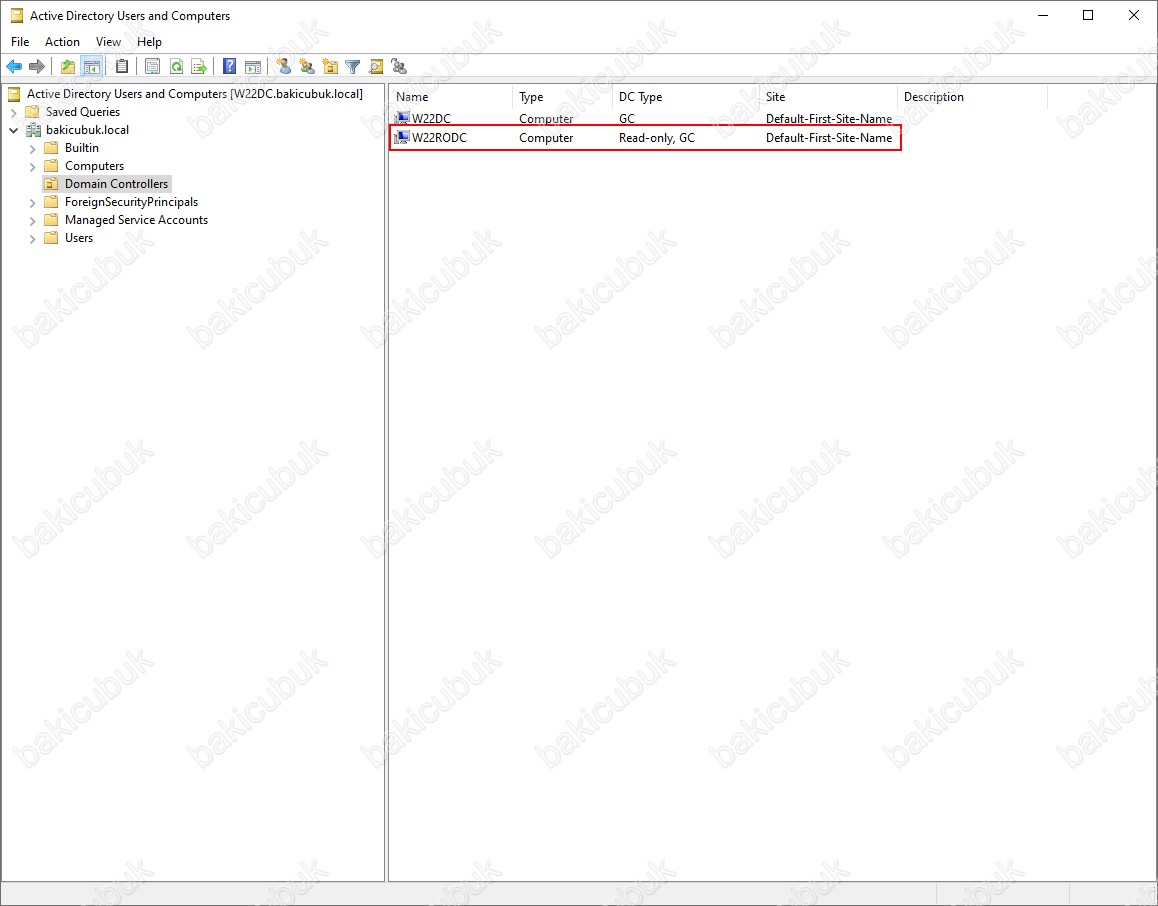Click the W22DC 'GC' DC Type cell
The width and height of the screenshot is (1158, 906).
pyautogui.click(x=627, y=119)
